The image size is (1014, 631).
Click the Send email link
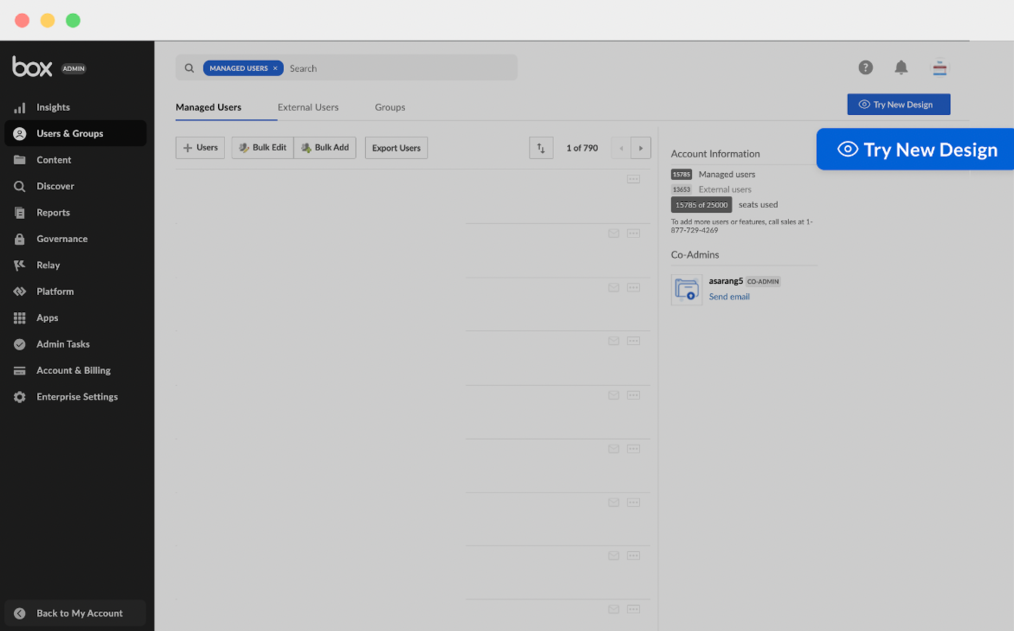(729, 297)
